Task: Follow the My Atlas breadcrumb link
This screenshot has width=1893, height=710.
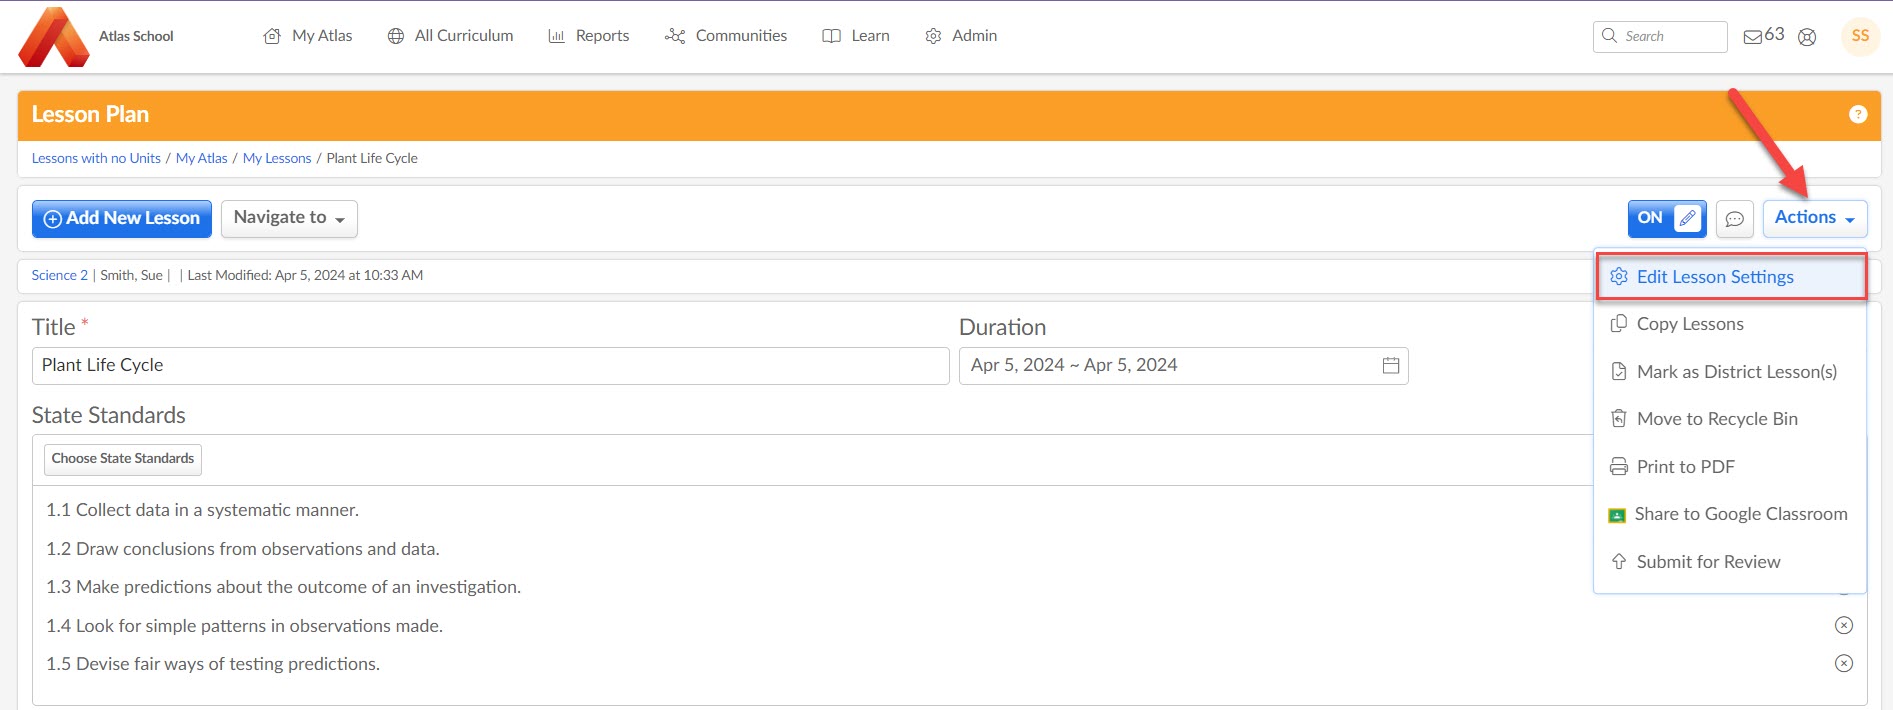Action: [x=202, y=158]
